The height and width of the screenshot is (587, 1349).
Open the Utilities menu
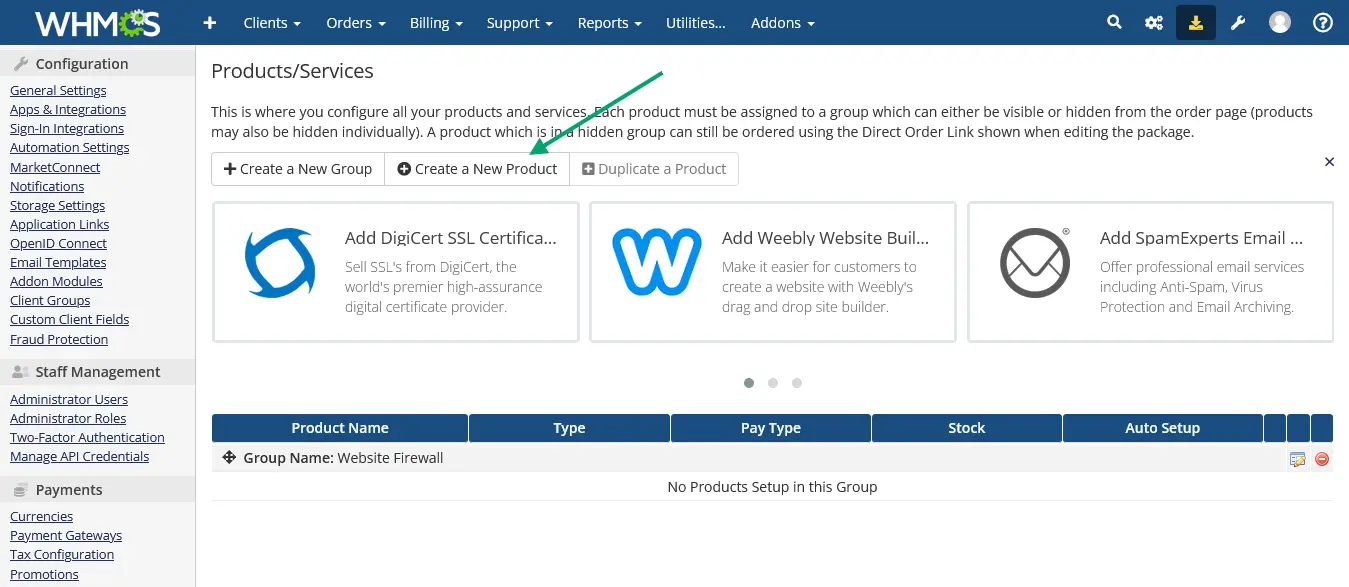coord(696,22)
